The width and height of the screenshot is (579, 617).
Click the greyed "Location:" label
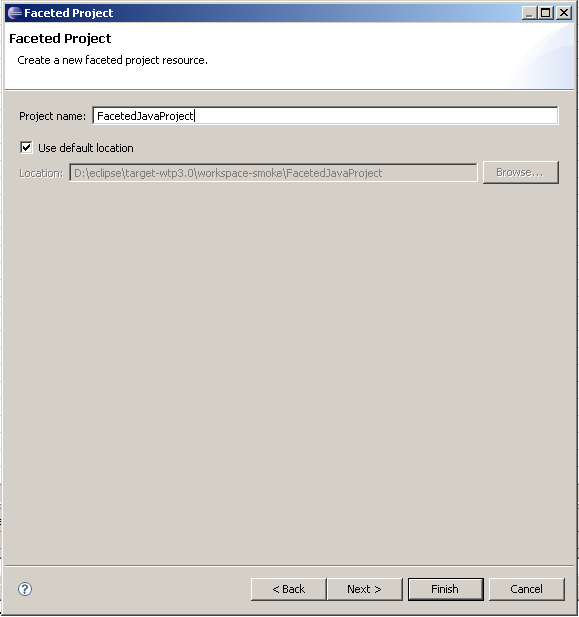click(x=41, y=173)
